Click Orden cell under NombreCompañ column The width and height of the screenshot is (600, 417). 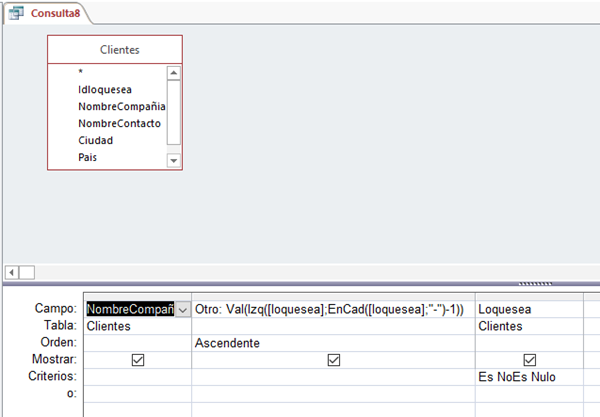[x=138, y=343]
